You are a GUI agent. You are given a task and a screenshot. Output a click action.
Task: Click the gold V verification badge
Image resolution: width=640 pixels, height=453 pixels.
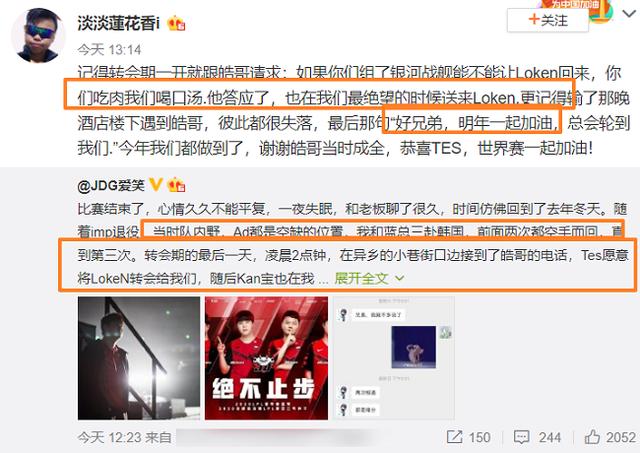(156, 184)
